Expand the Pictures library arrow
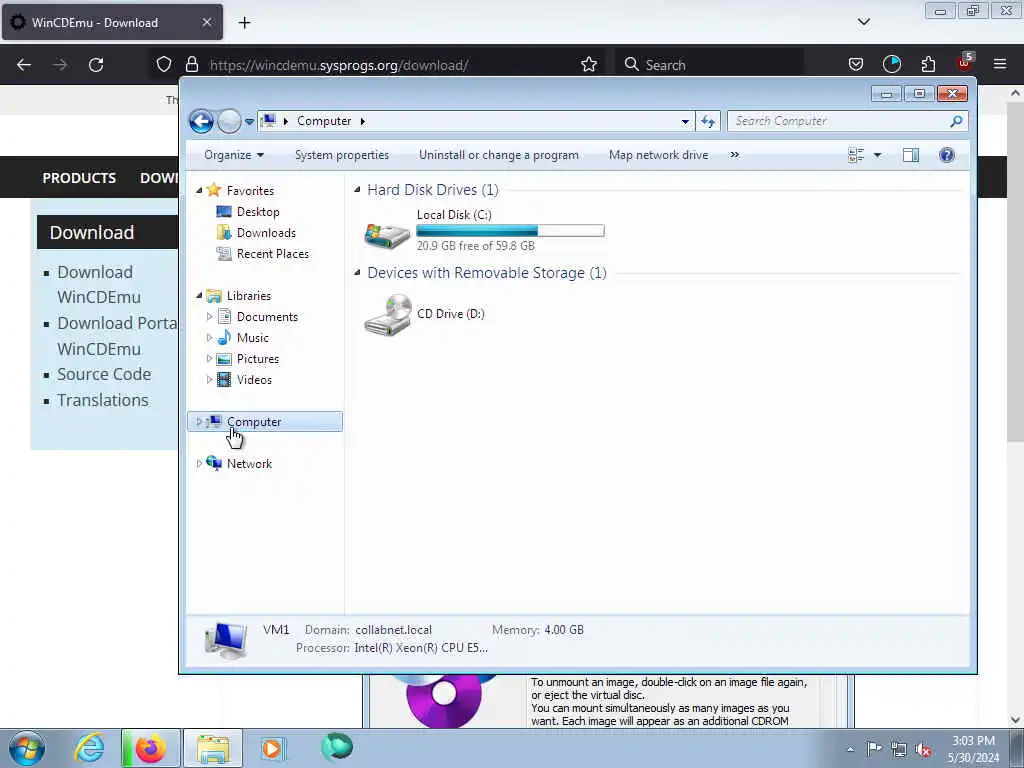 (x=210, y=359)
